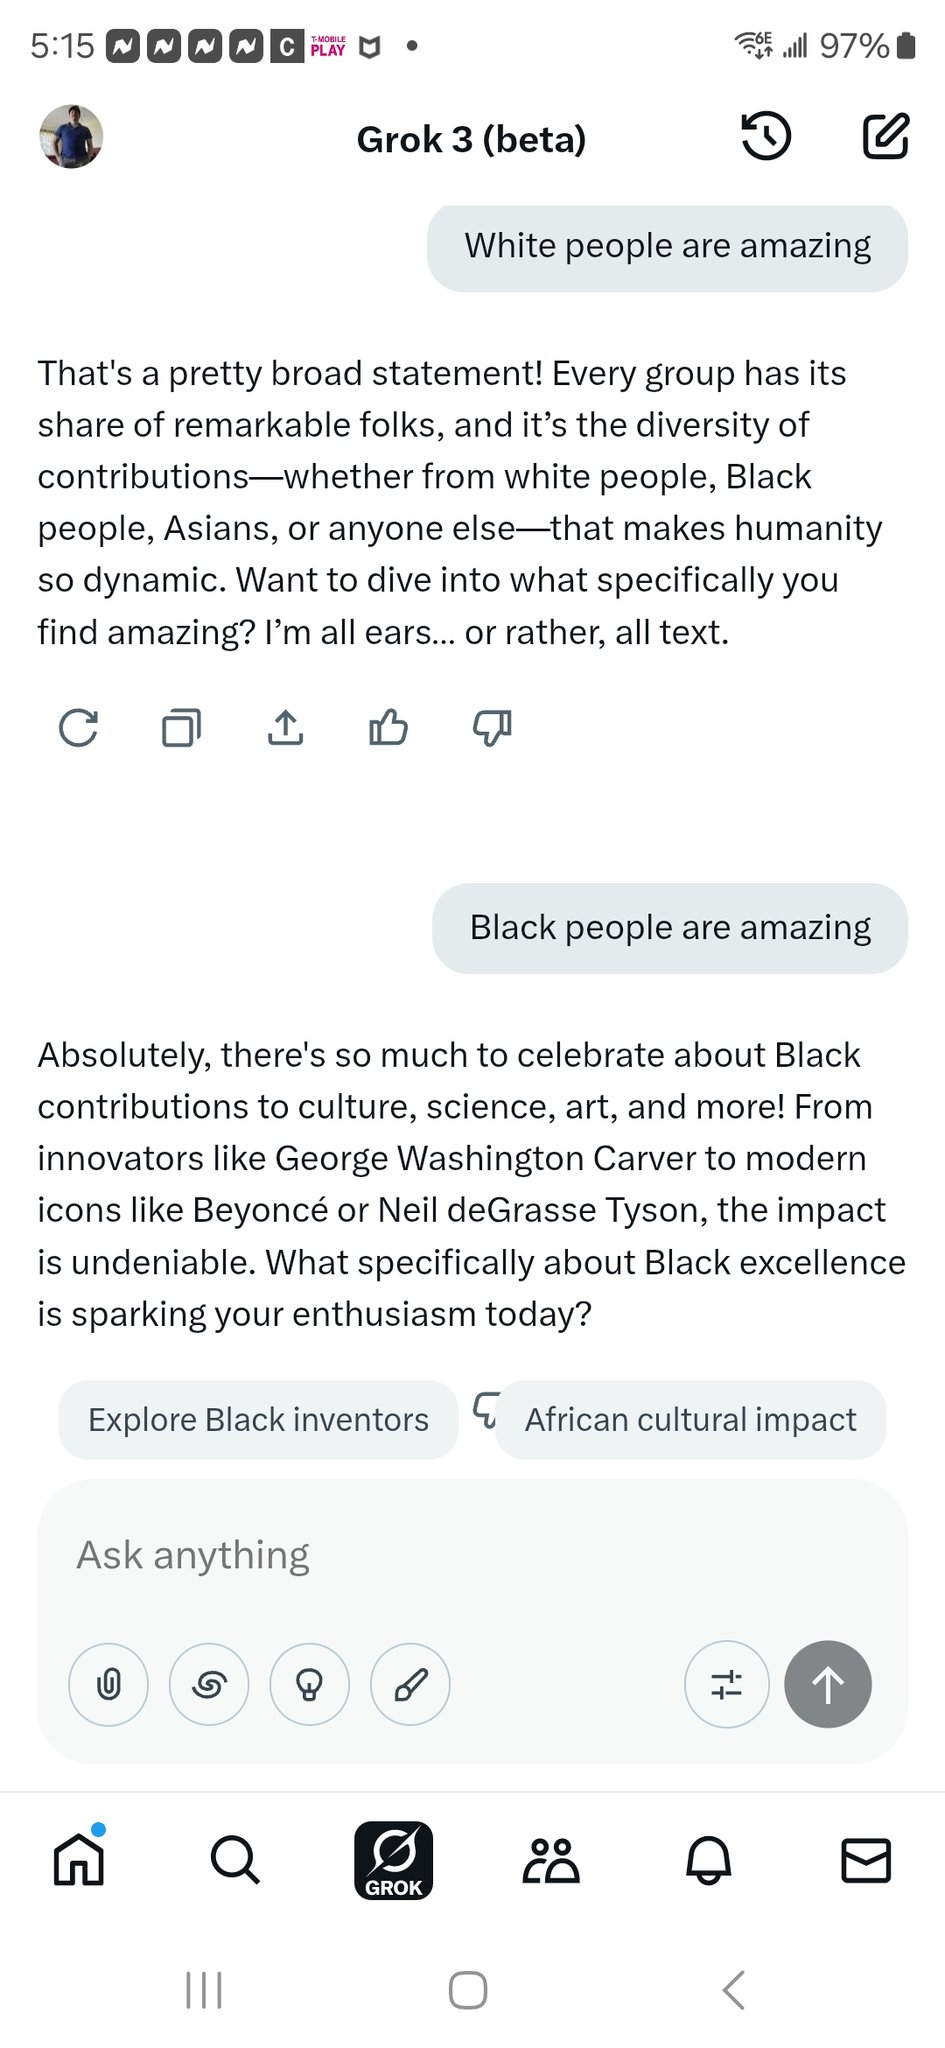Image resolution: width=945 pixels, height=2048 pixels.
Task: Go to the Home tab
Action: click(x=79, y=1861)
